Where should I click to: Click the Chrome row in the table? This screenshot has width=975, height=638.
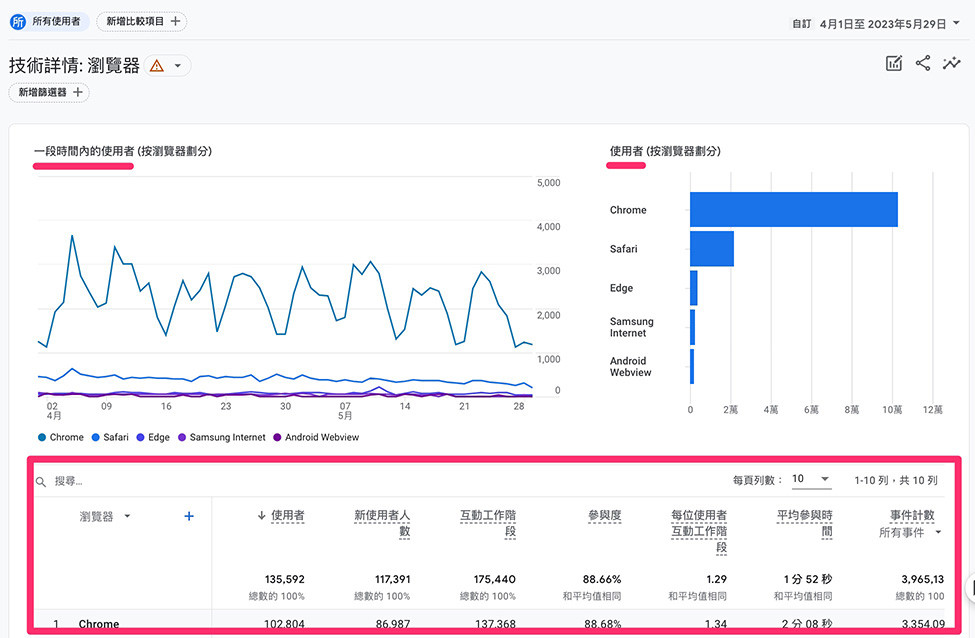(489, 624)
